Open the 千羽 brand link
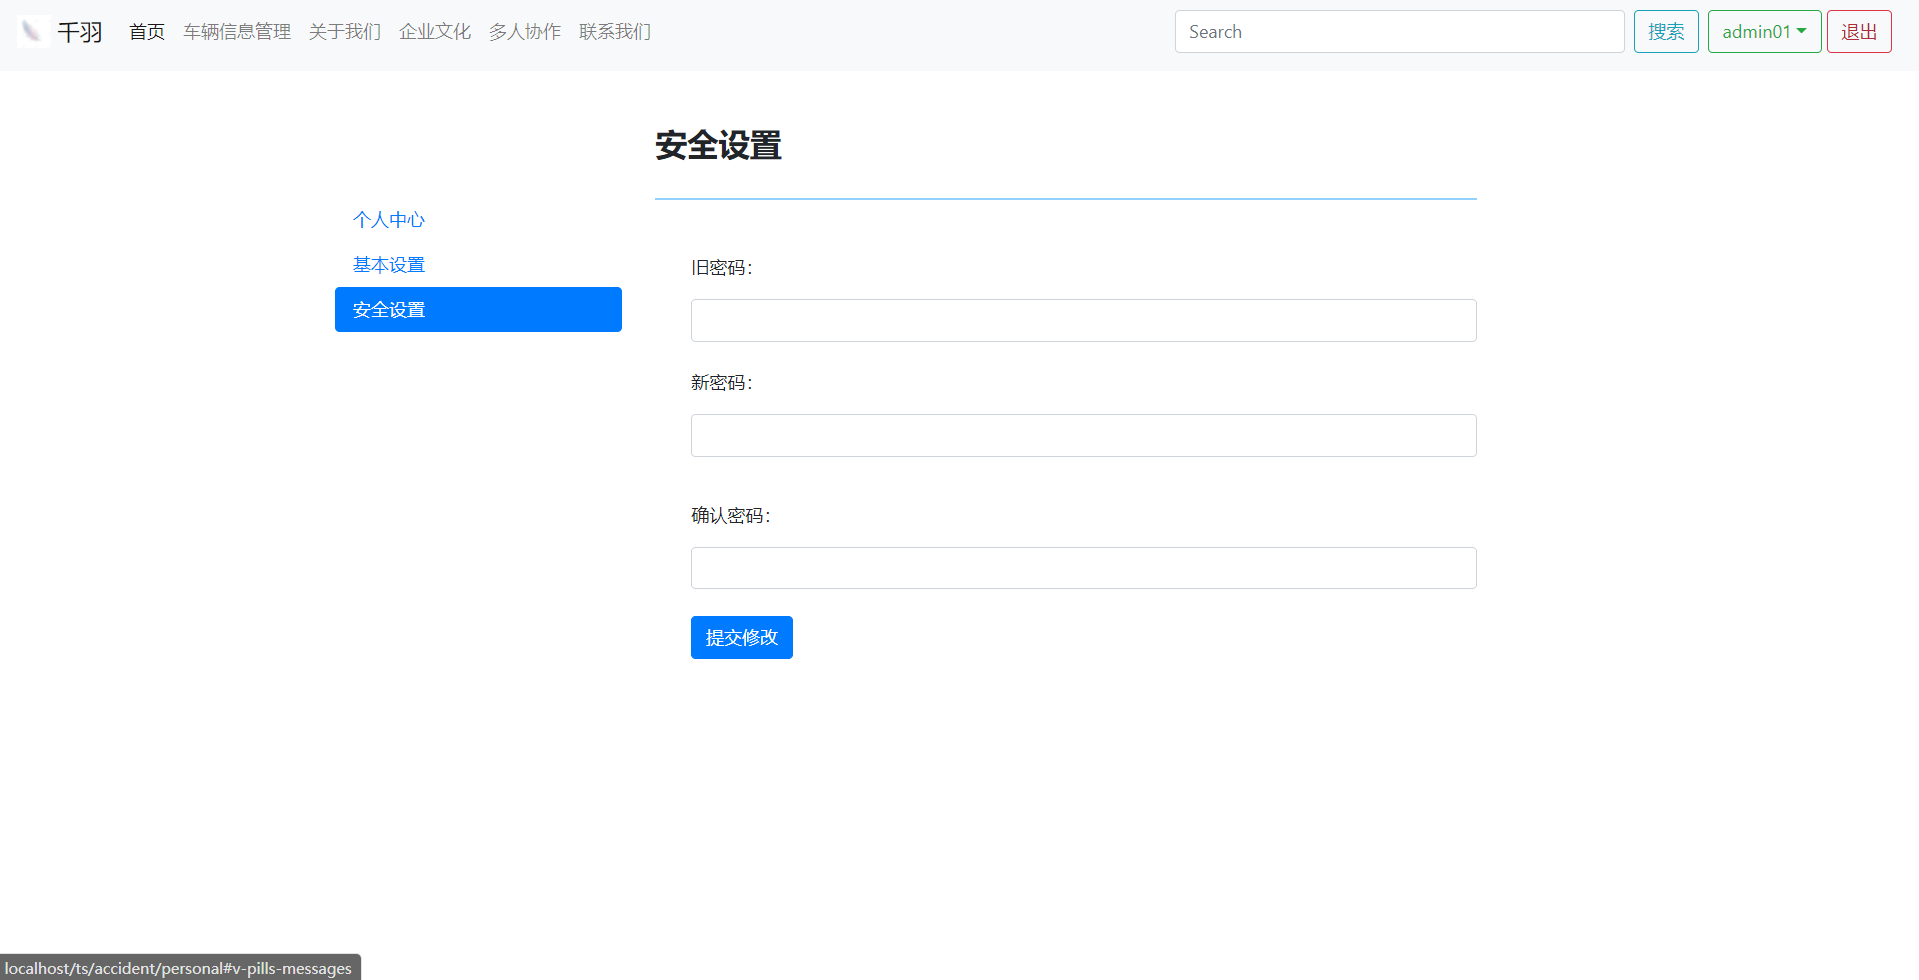This screenshot has width=1919, height=980. 60,32
